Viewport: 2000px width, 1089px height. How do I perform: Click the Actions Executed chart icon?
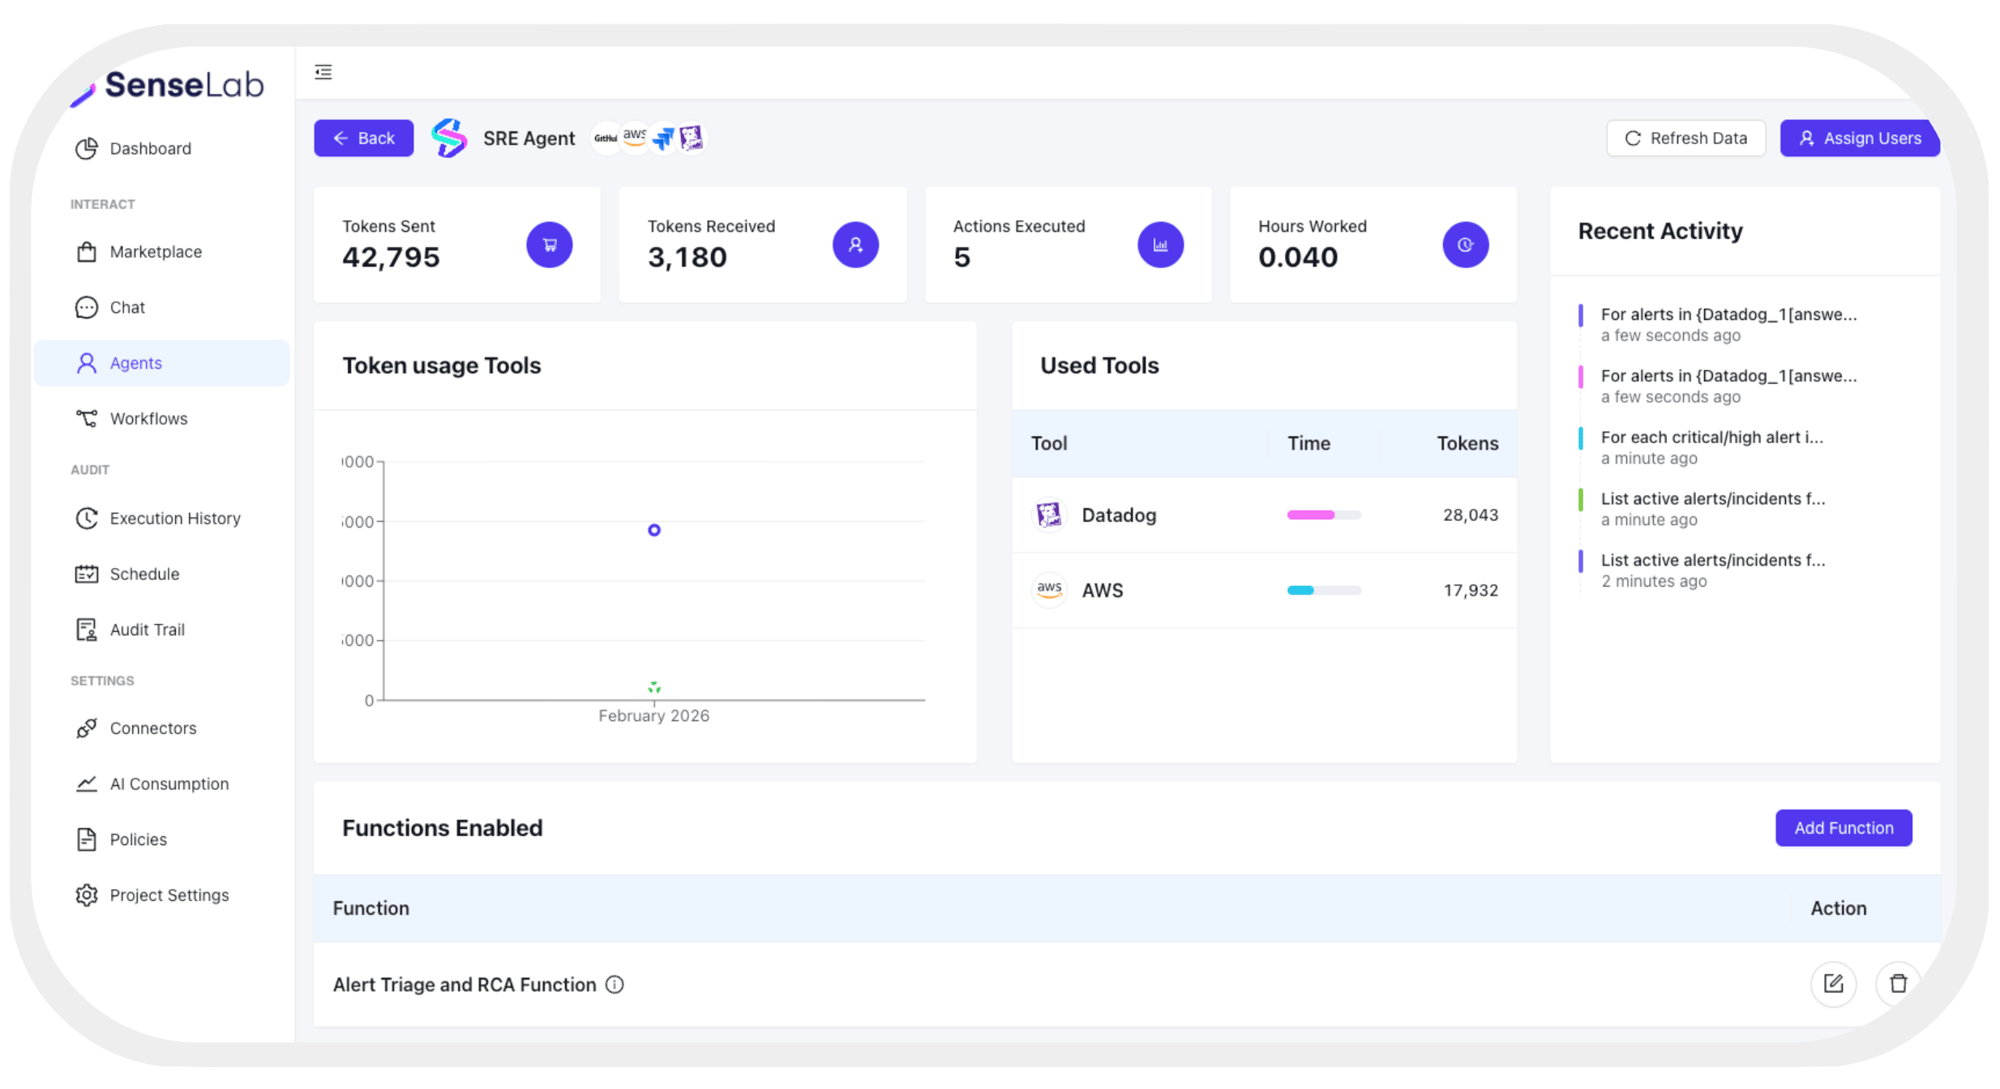pos(1160,245)
